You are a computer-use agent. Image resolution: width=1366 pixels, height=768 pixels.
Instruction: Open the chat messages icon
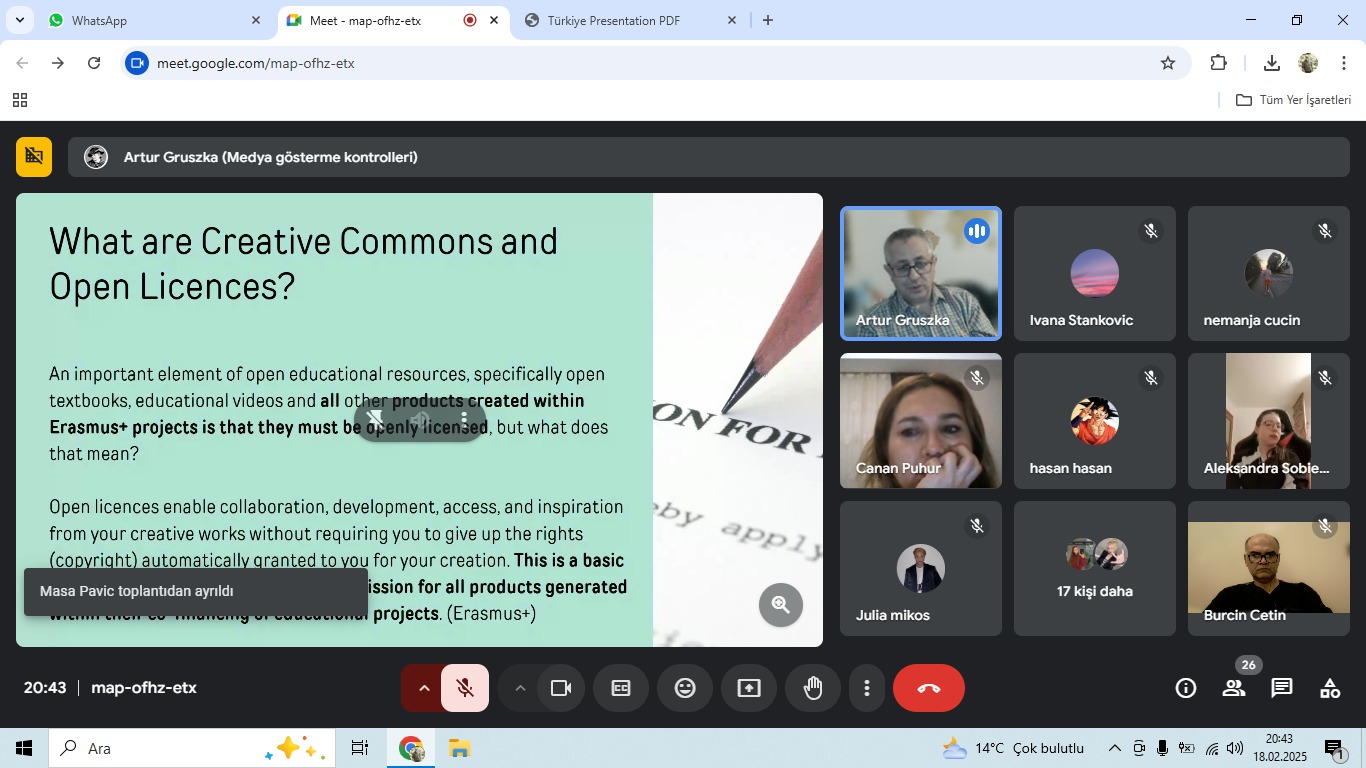point(1281,688)
